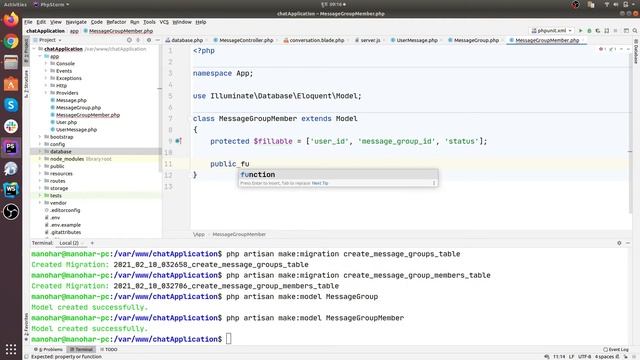Click the Local (2) terminal tab

pyautogui.click(x=69, y=243)
